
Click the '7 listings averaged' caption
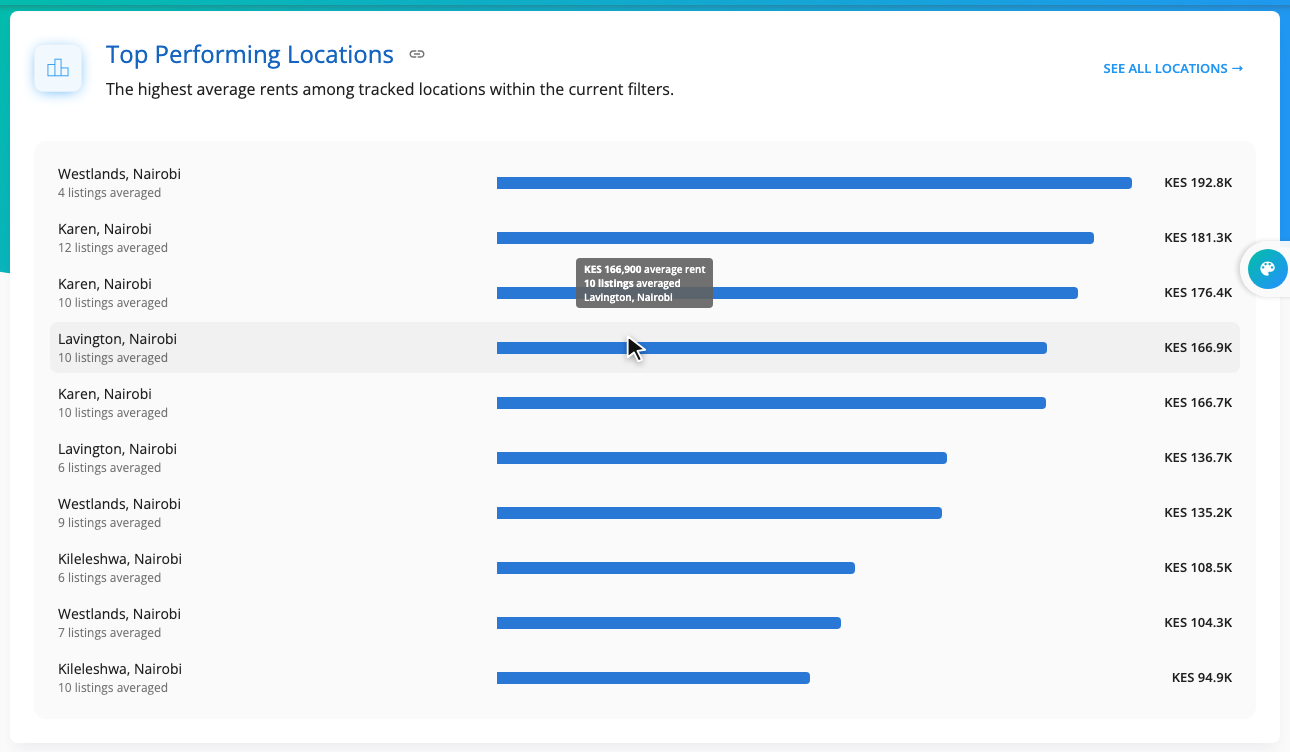[x=109, y=633]
